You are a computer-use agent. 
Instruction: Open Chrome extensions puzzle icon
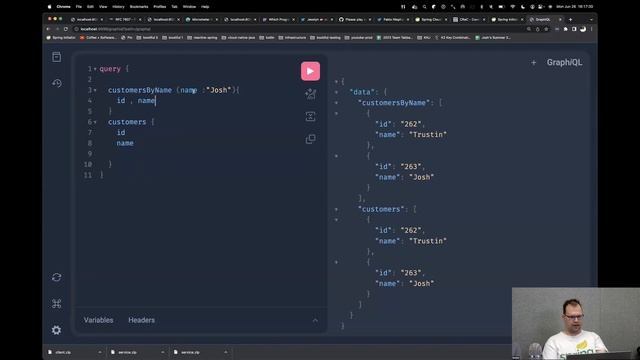point(565,29)
